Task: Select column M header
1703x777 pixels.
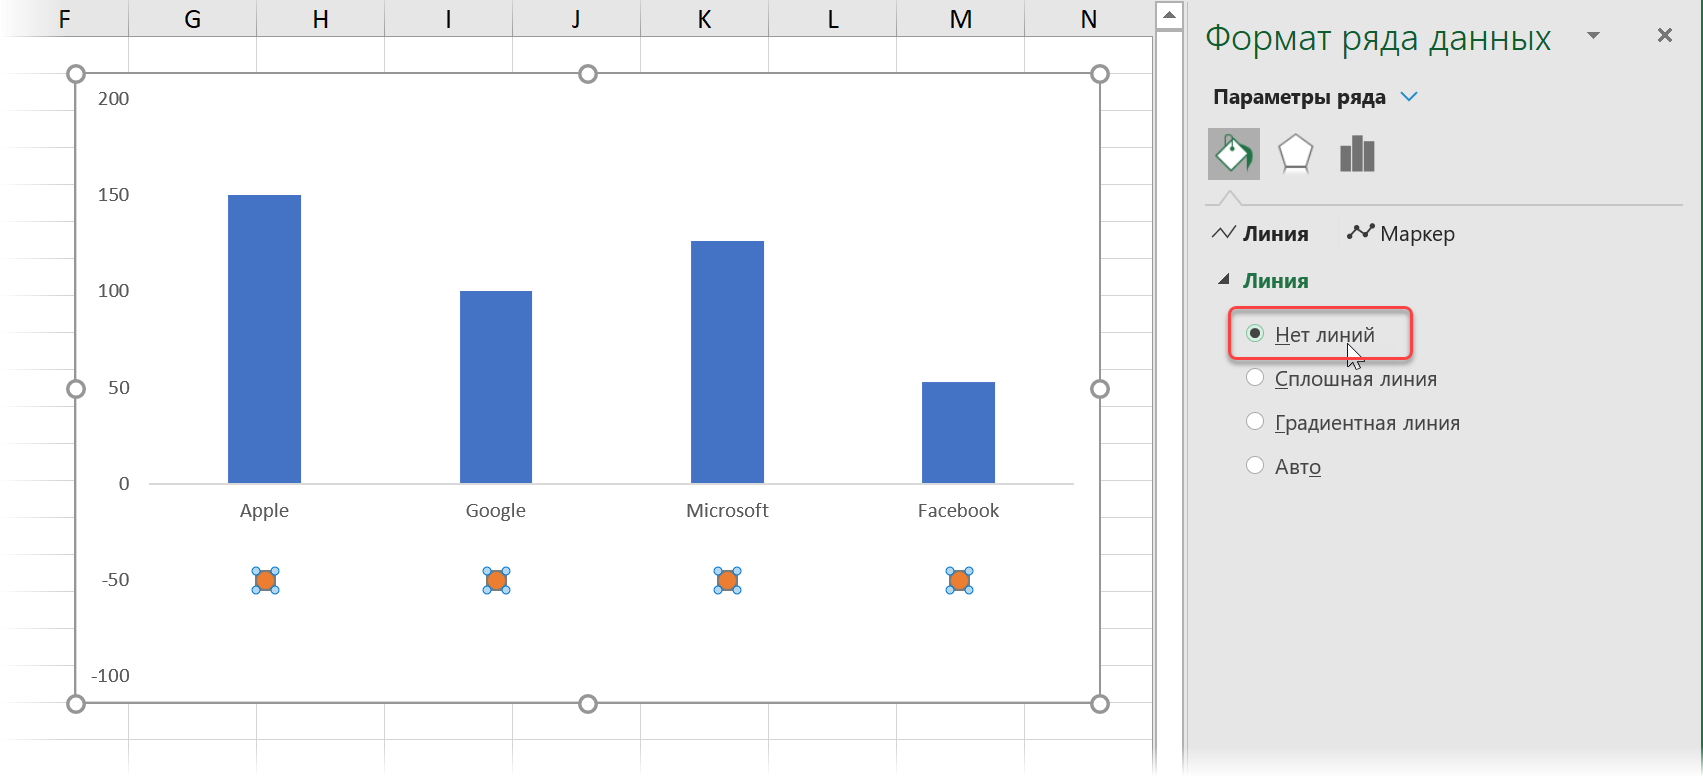Action: tap(960, 19)
